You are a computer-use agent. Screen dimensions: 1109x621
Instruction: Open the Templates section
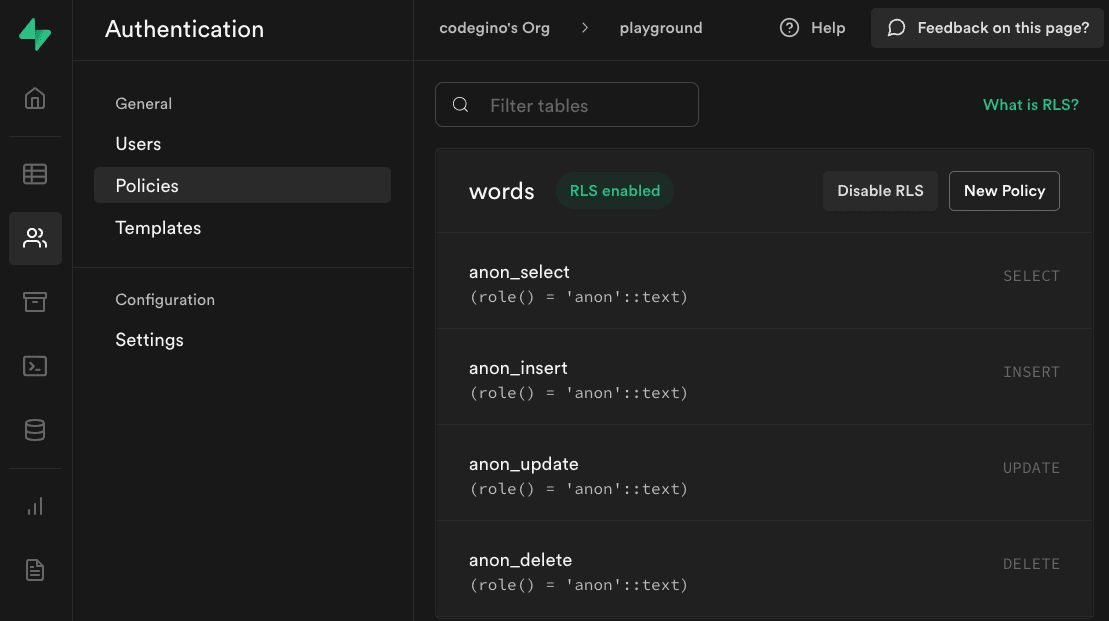pos(158,227)
